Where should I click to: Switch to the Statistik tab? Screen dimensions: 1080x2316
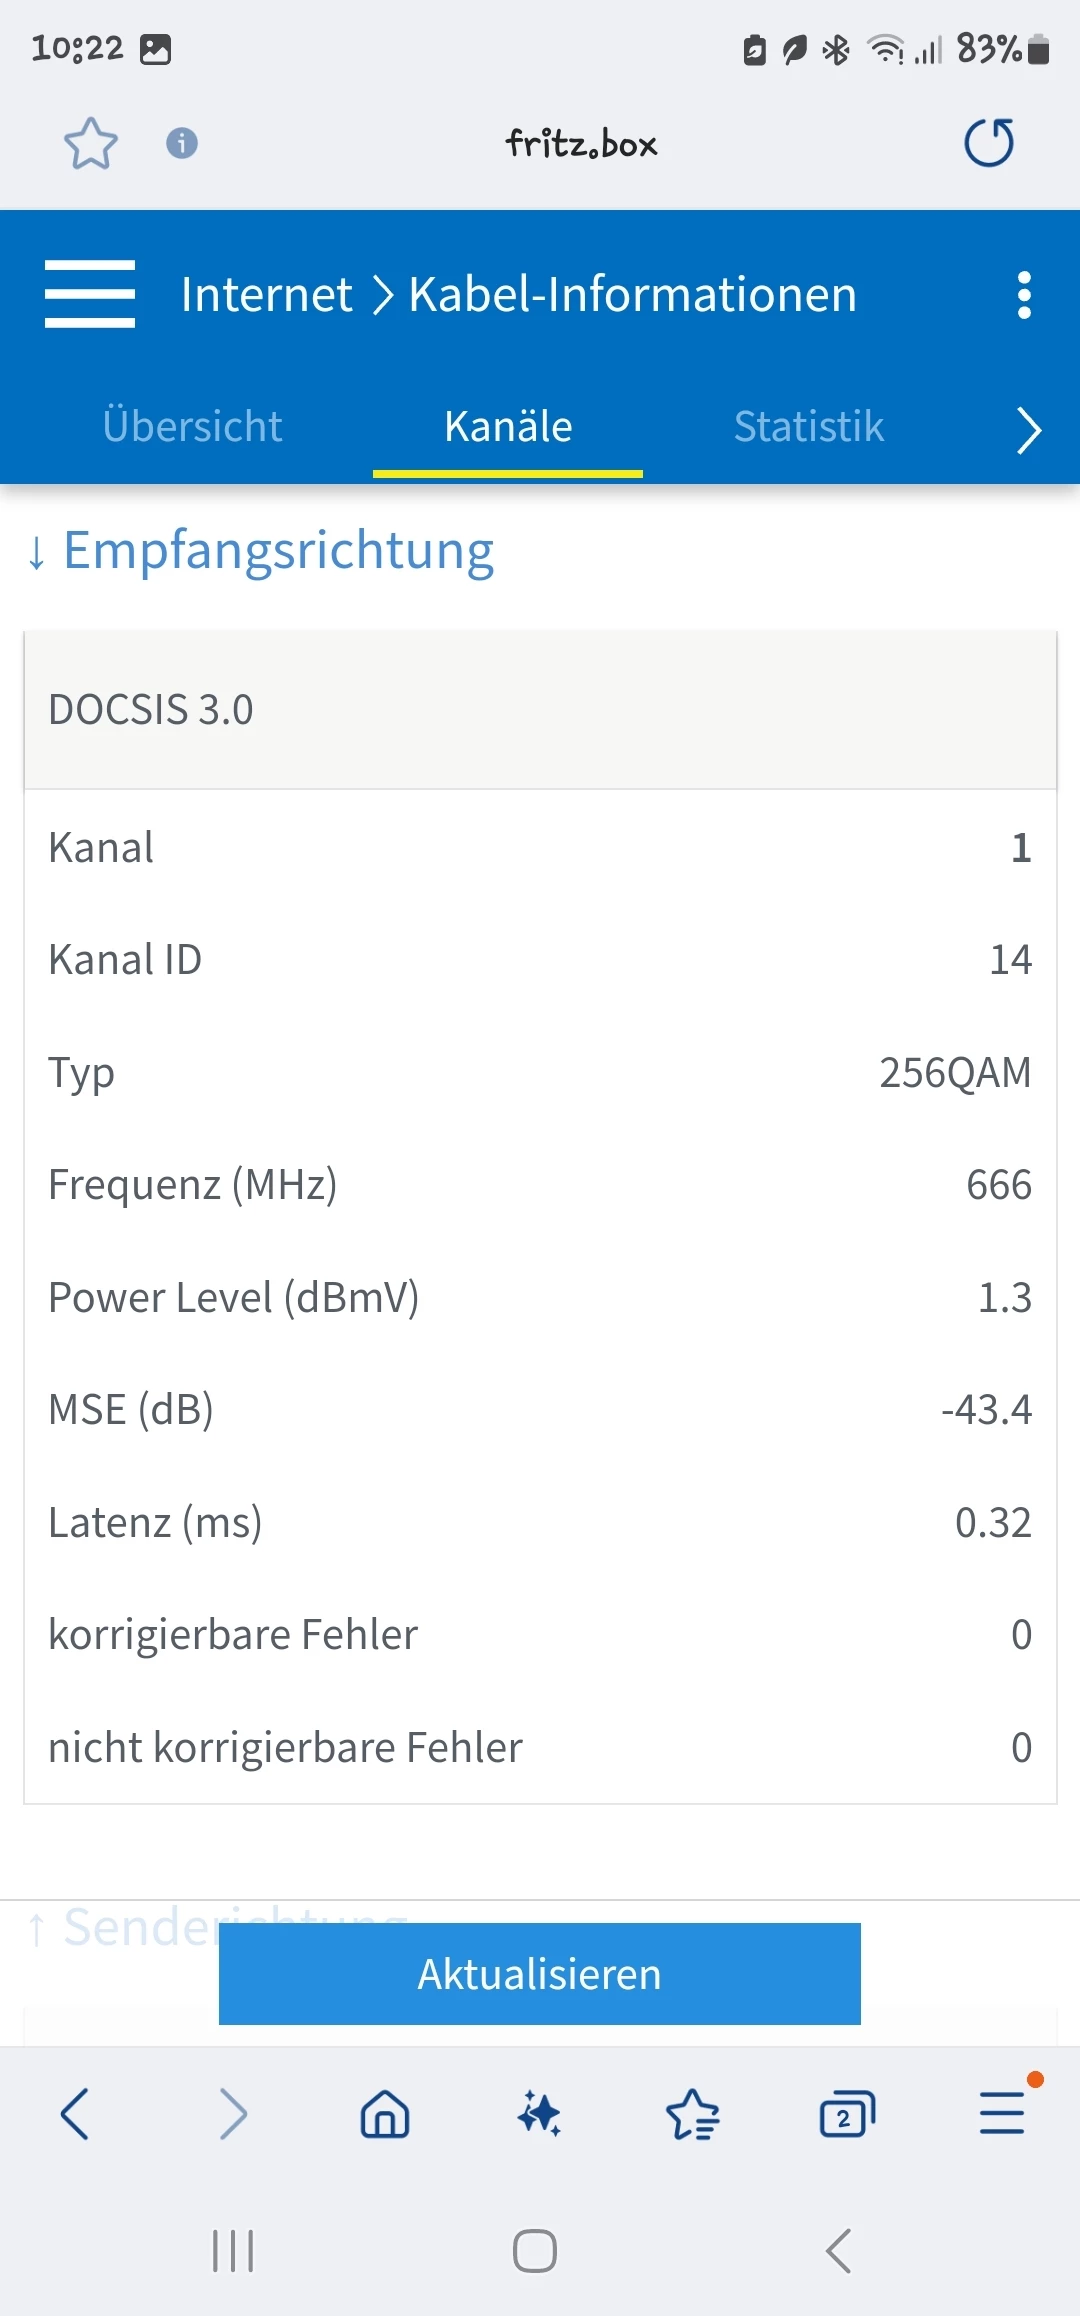pyautogui.click(x=808, y=427)
